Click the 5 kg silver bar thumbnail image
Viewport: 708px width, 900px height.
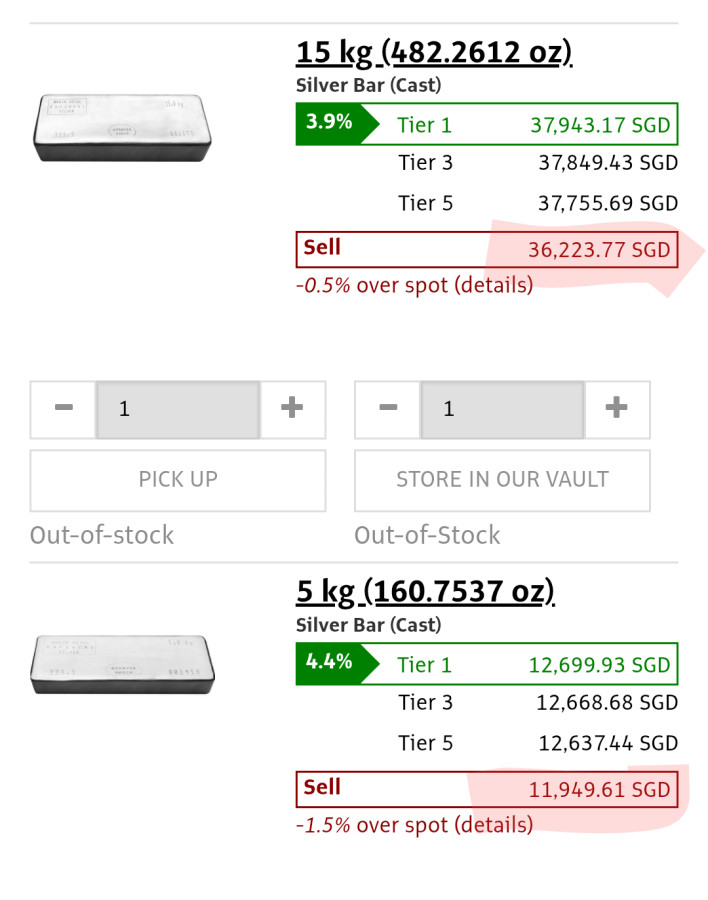pyautogui.click(x=120, y=663)
